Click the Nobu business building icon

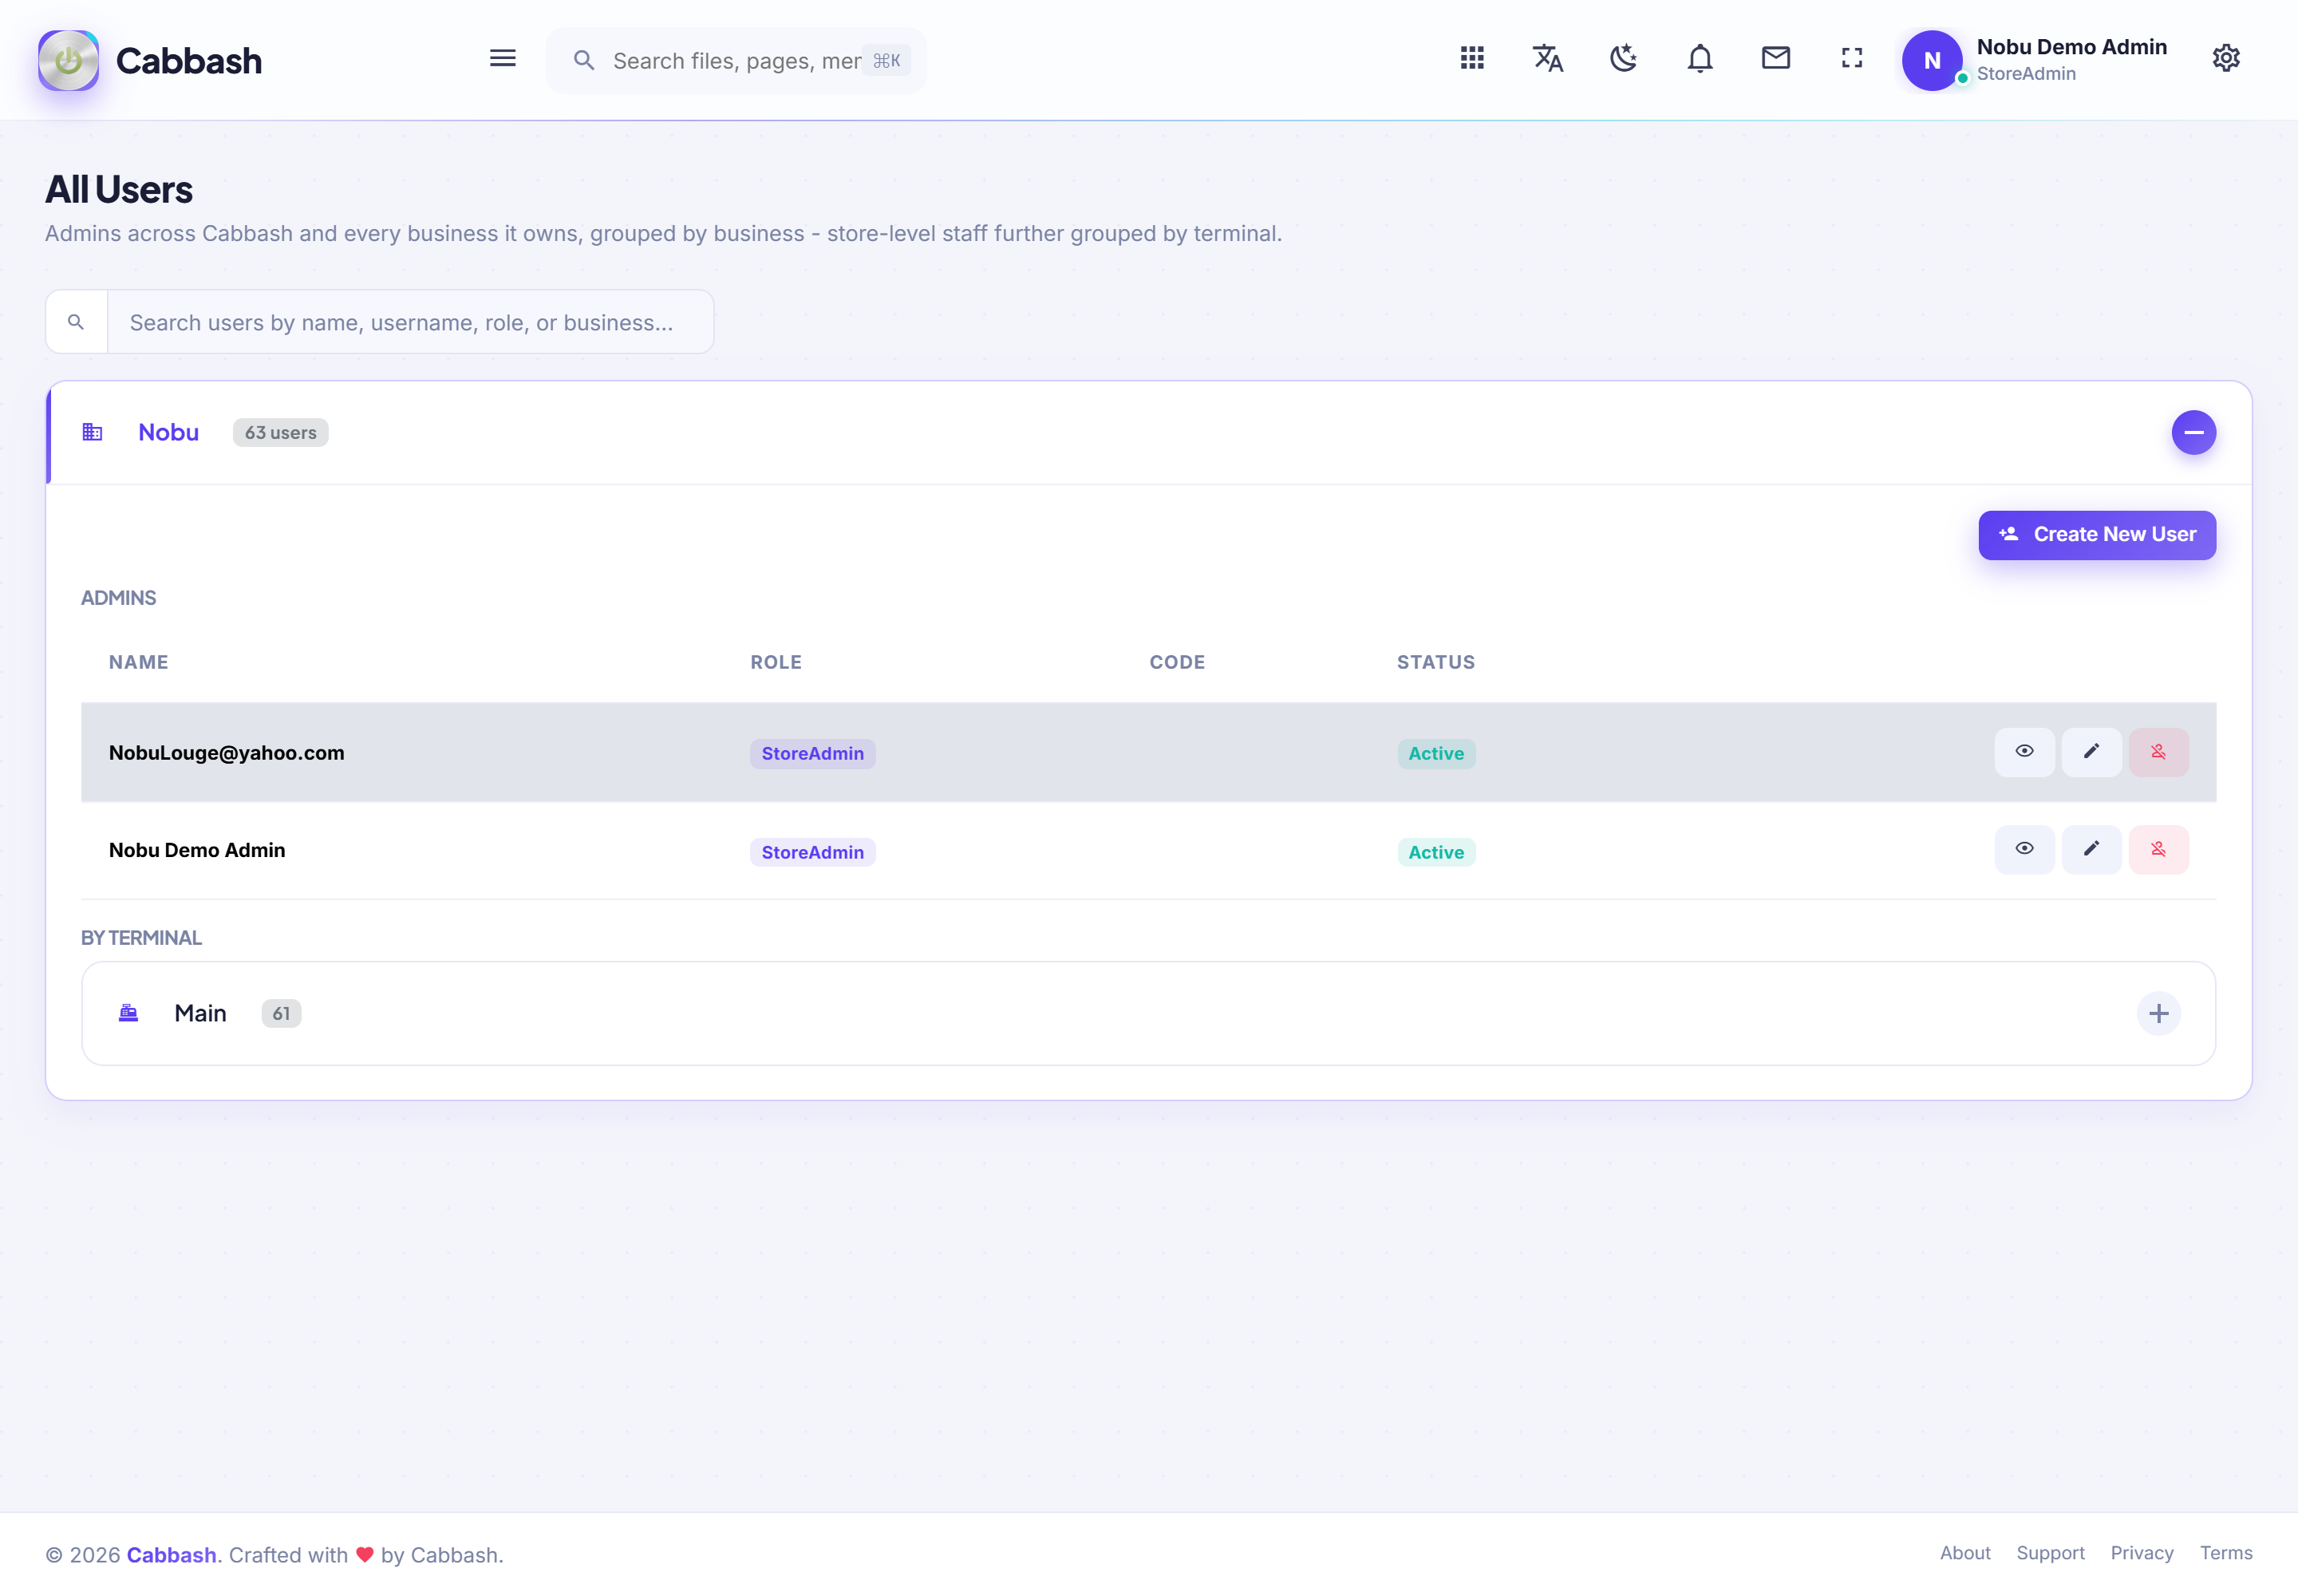pyautogui.click(x=92, y=432)
